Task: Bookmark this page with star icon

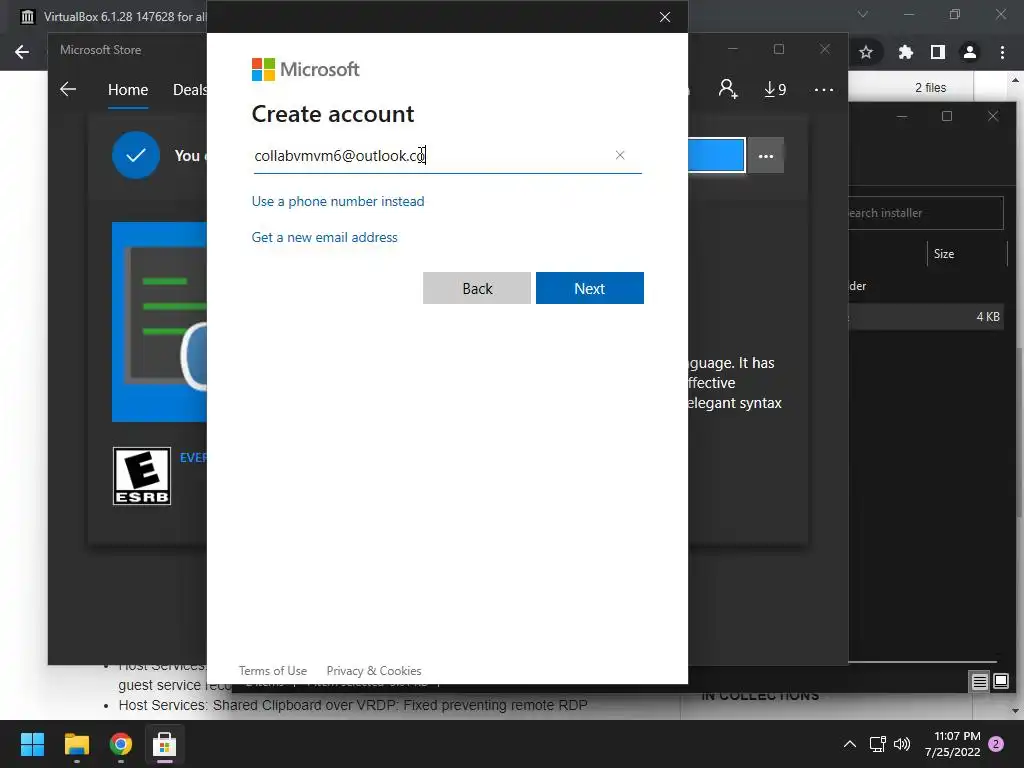Action: [x=866, y=52]
